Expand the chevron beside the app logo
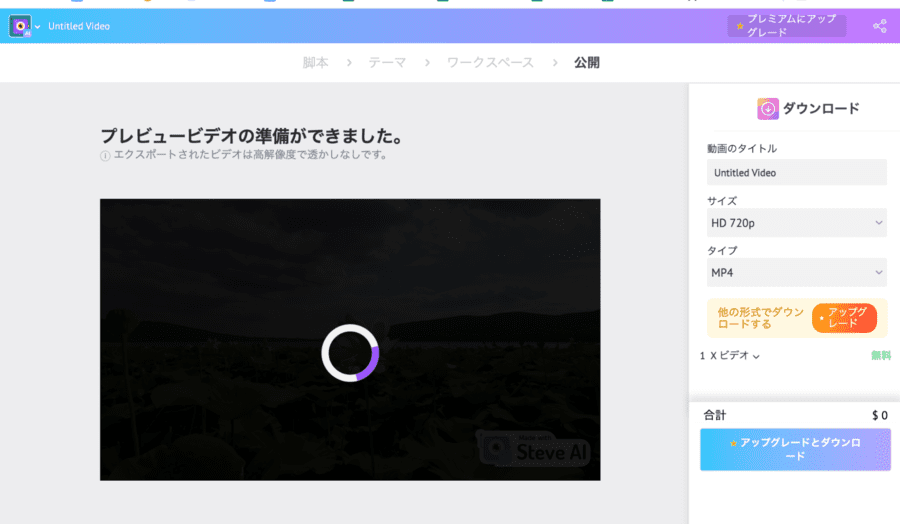The image size is (900, 524). point(38,27)
